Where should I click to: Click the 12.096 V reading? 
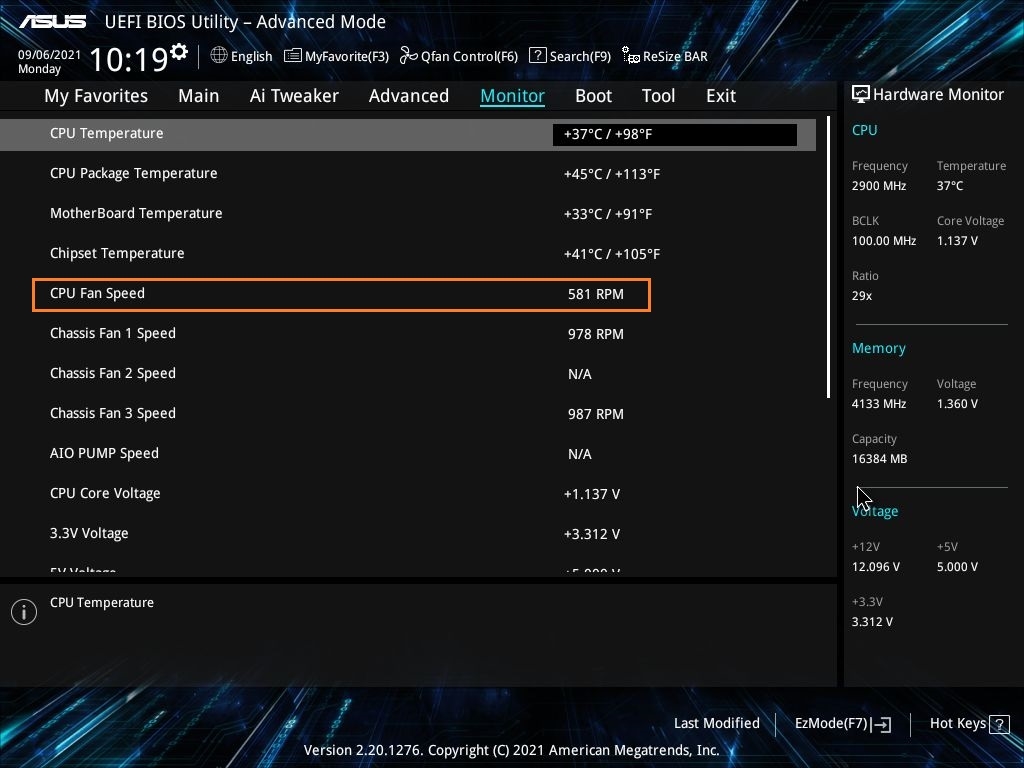(876, 567)
